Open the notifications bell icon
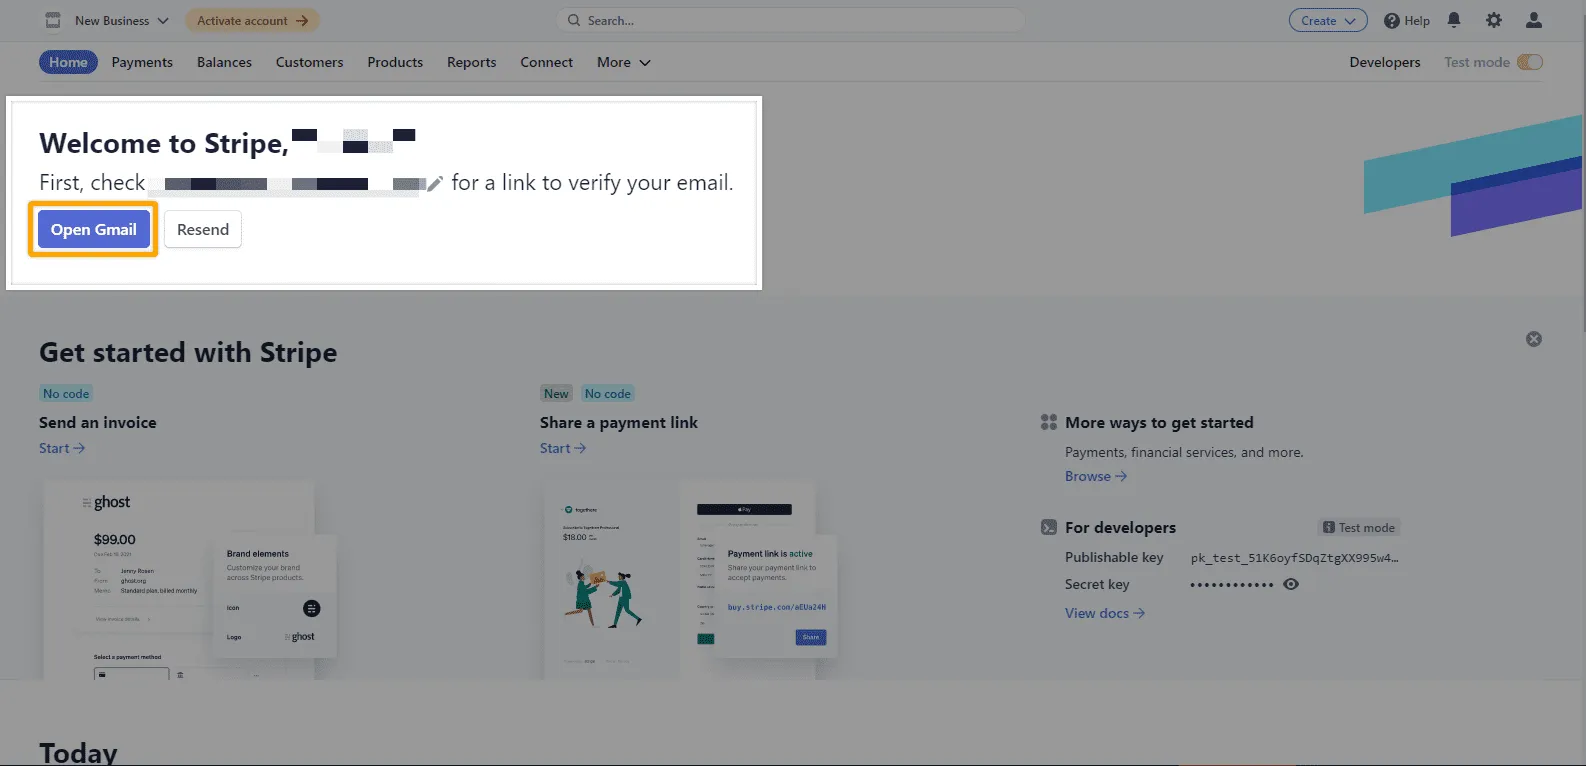 click(x=1454, y=20)
